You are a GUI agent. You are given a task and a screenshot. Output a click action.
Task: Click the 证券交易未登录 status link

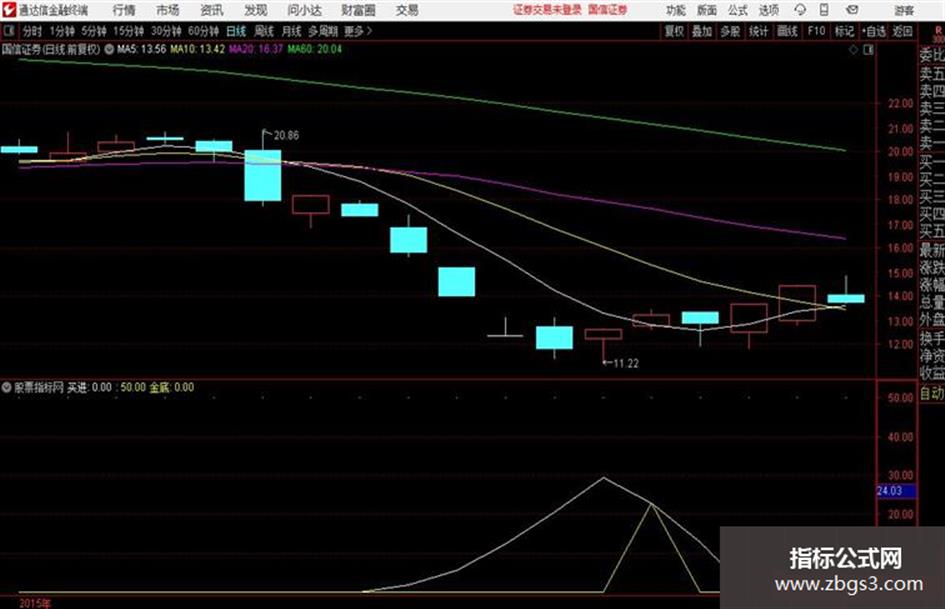(x=547, y=10)
